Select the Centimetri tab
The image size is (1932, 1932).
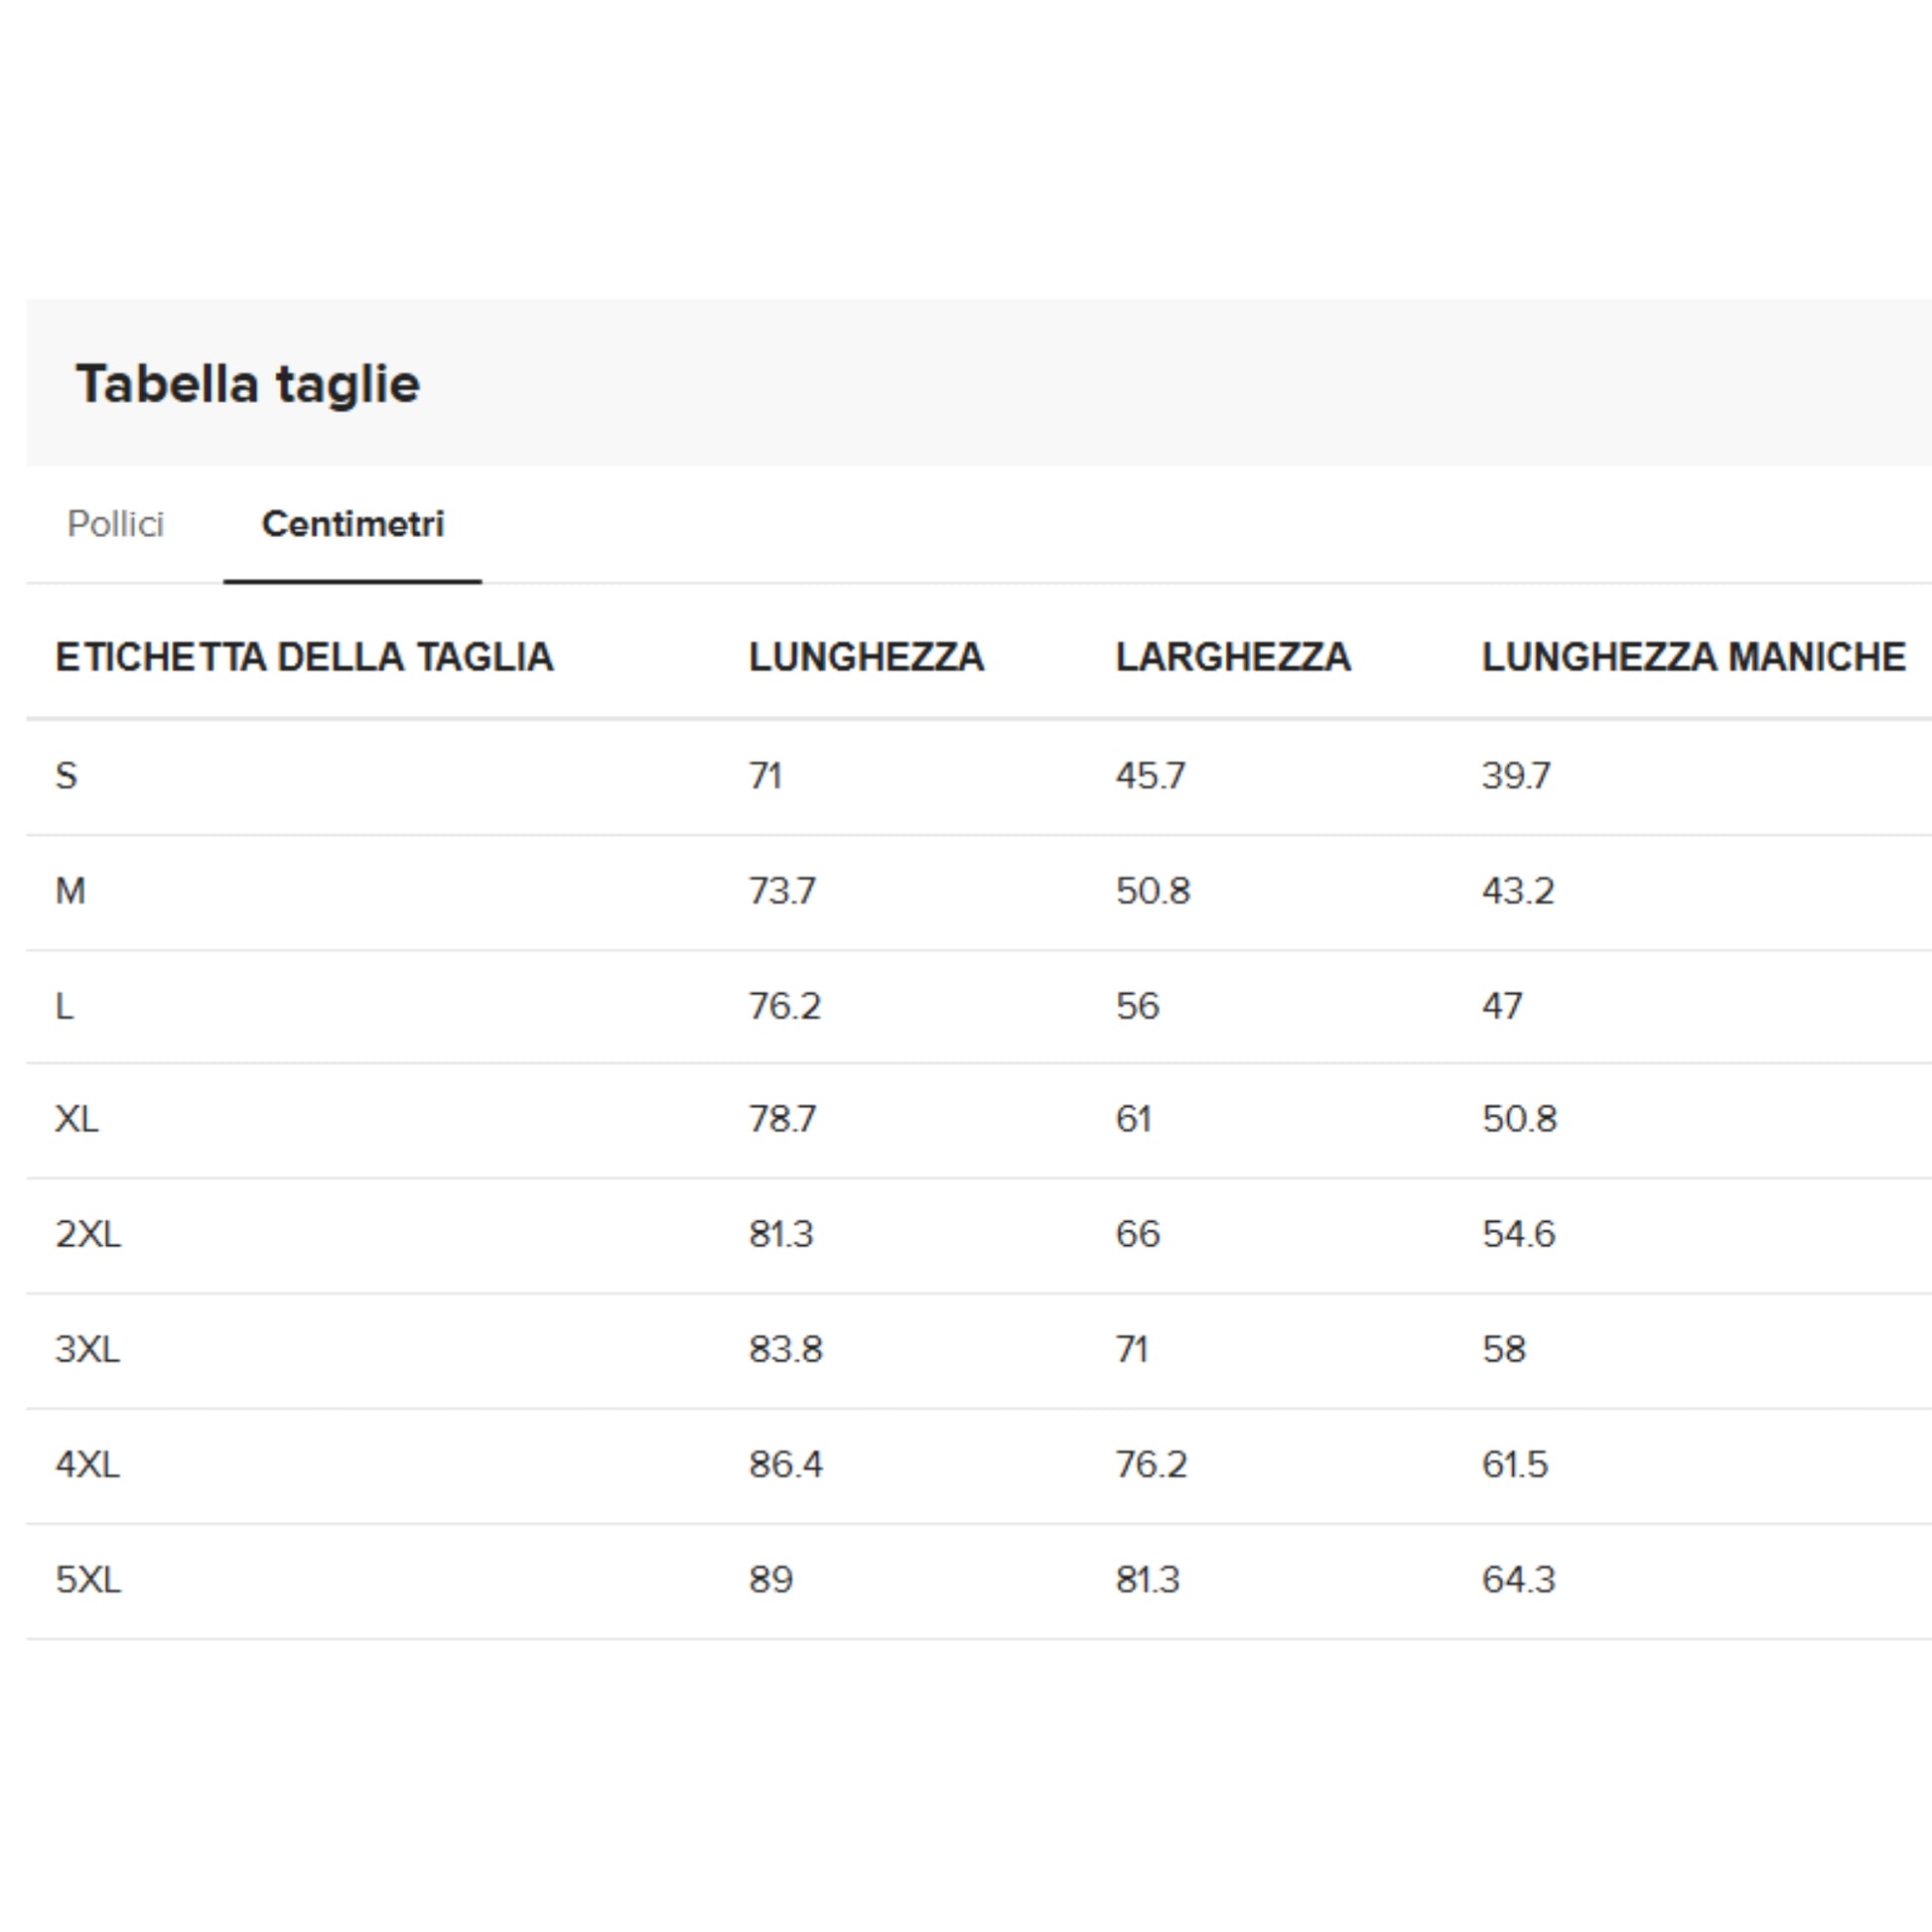point(352,524)
